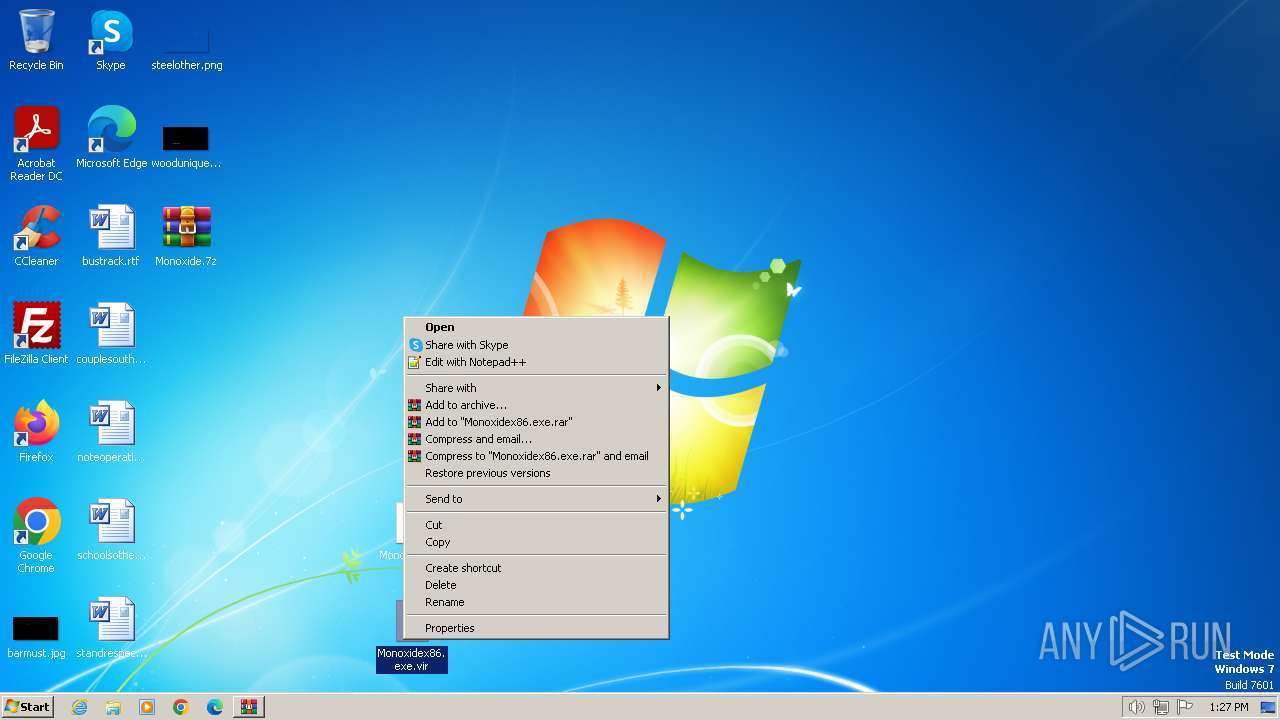Select the bustrack.rtf document icon

[111, 236]
